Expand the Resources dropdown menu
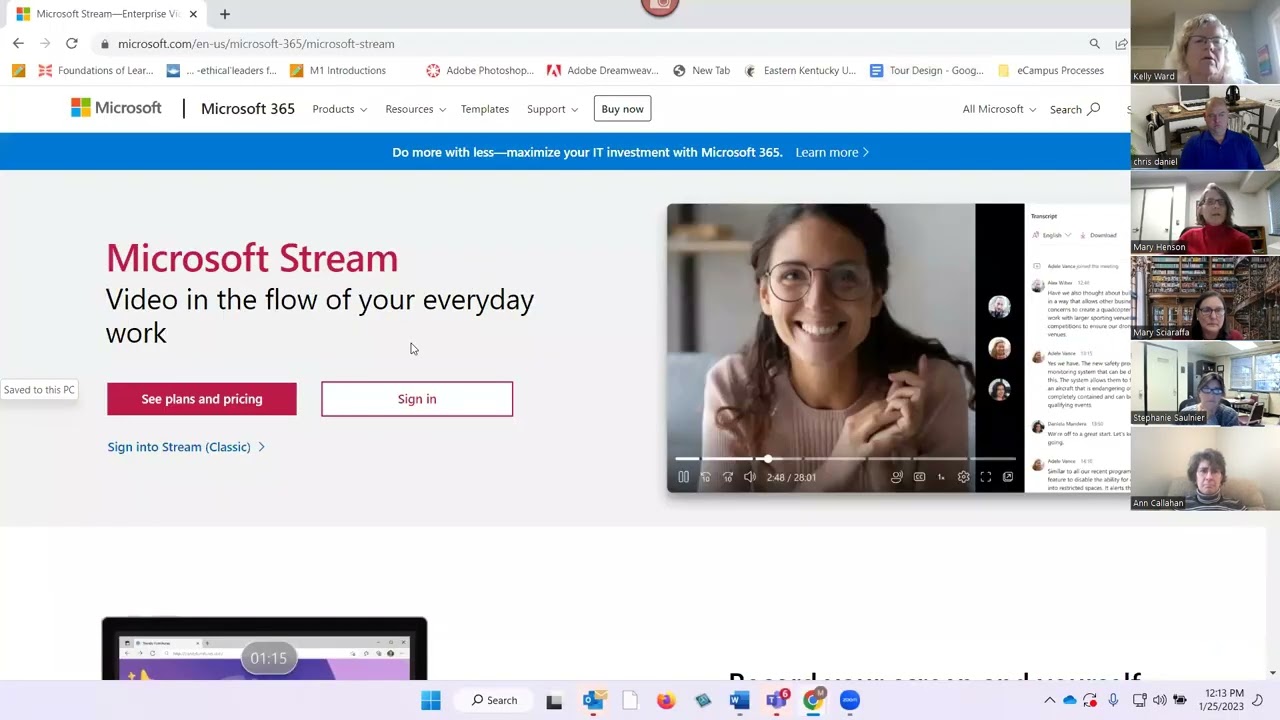The width and height of the screenshot is (1280, 720). click(x=415, y=109)
